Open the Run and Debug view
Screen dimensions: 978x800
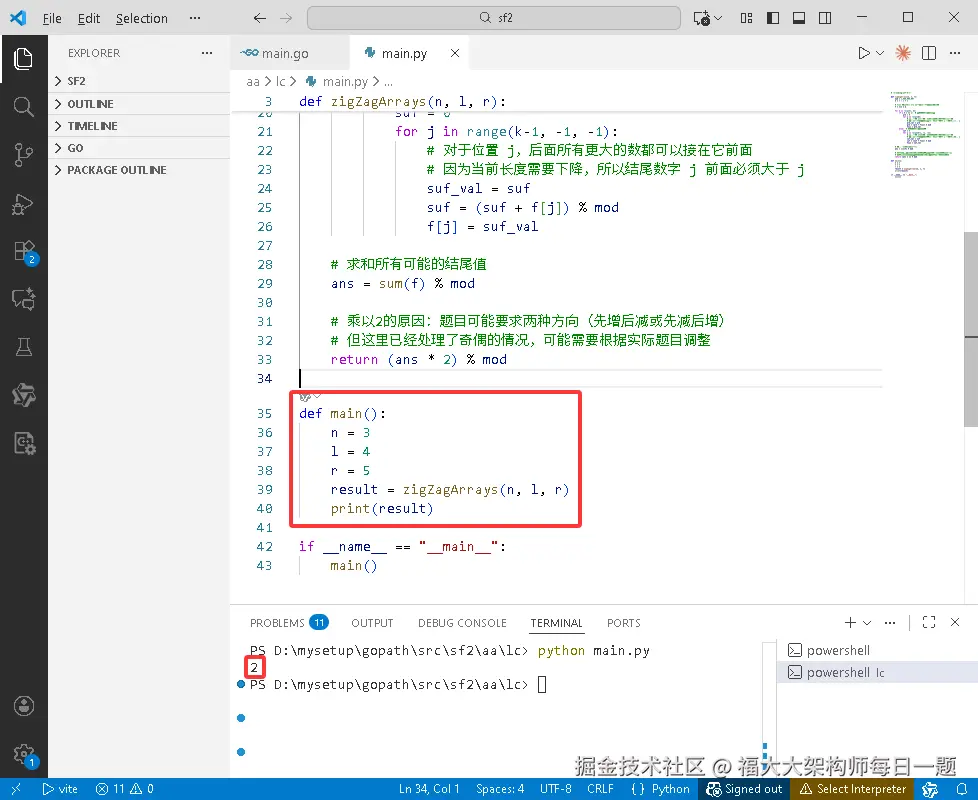[23, 203]
